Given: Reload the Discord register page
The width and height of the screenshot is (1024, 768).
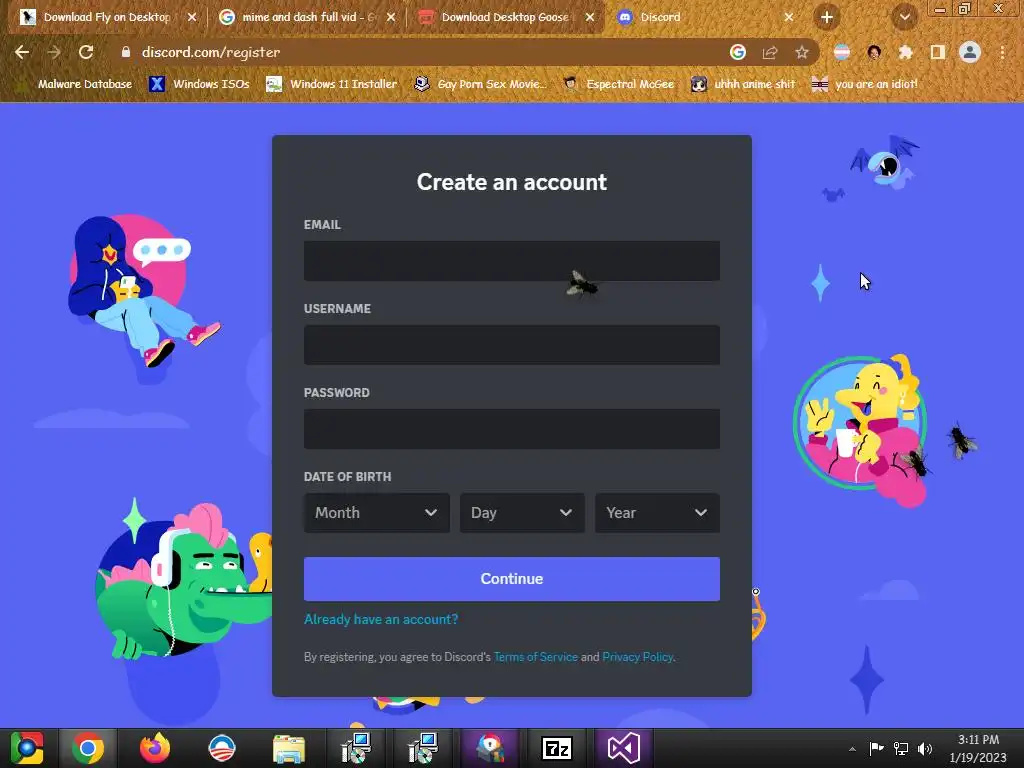Looking at the screenshot, I should pyautogui.click(x=86, y=52).
